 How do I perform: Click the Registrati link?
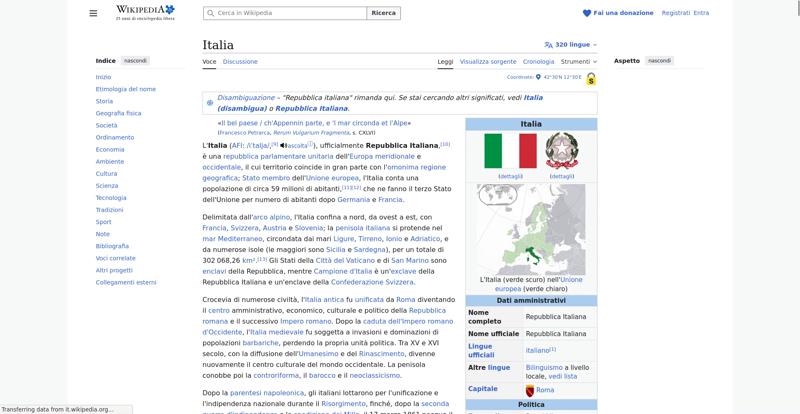coord(675,13)
